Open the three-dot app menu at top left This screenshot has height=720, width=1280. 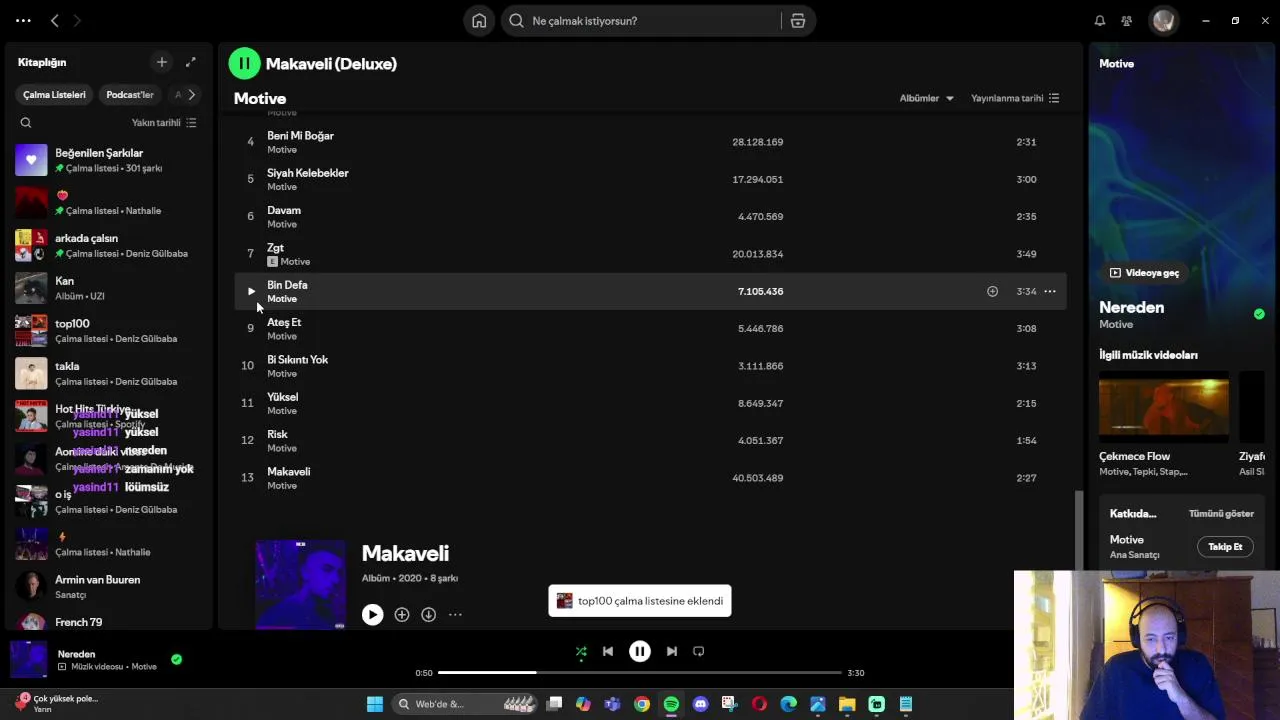point(23,21)
